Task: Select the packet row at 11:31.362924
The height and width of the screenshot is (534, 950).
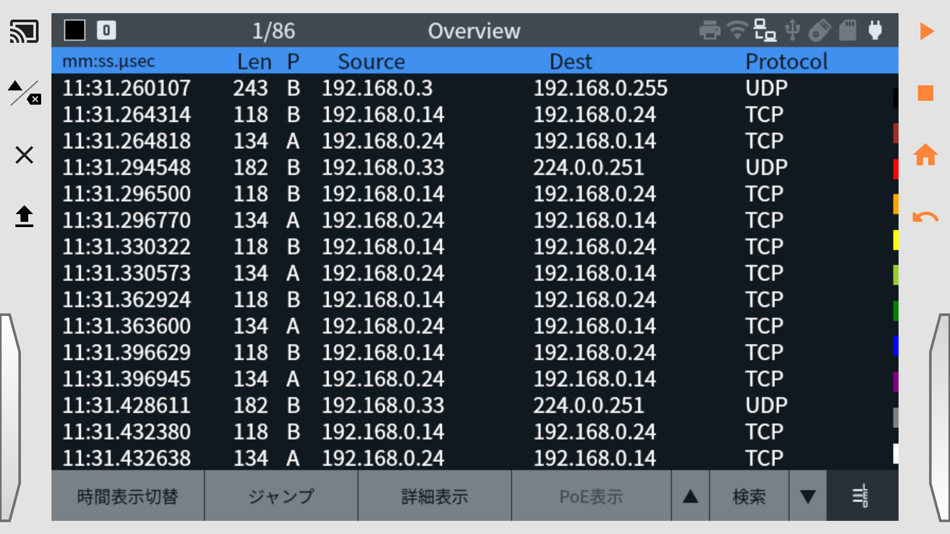Action: coord(473,299)
